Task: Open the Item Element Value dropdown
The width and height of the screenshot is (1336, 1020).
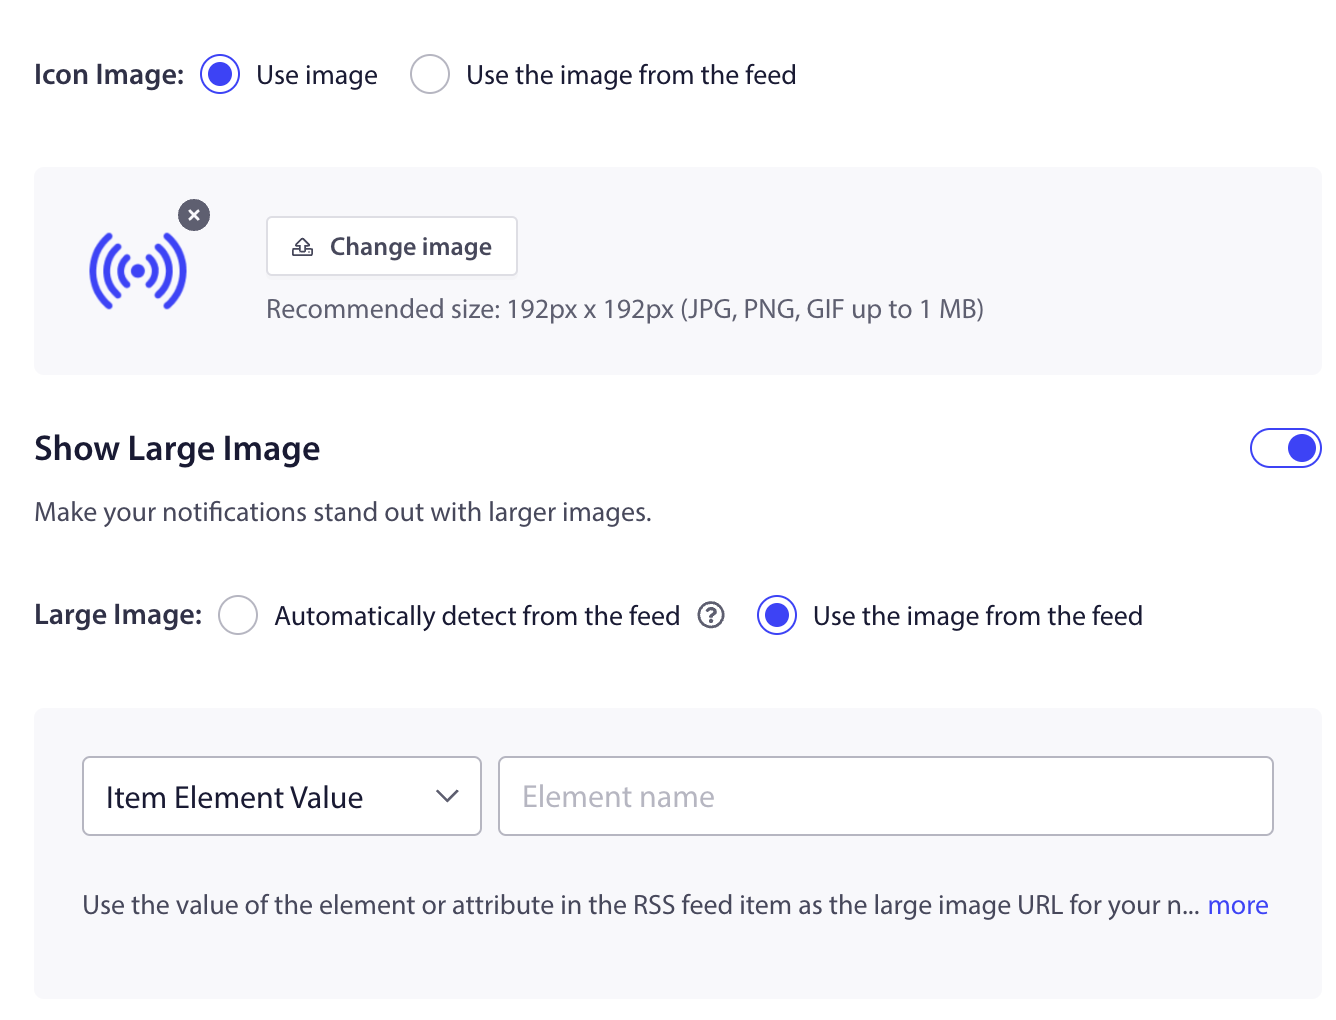Action: pyautogui.click(x=281, y=796)
